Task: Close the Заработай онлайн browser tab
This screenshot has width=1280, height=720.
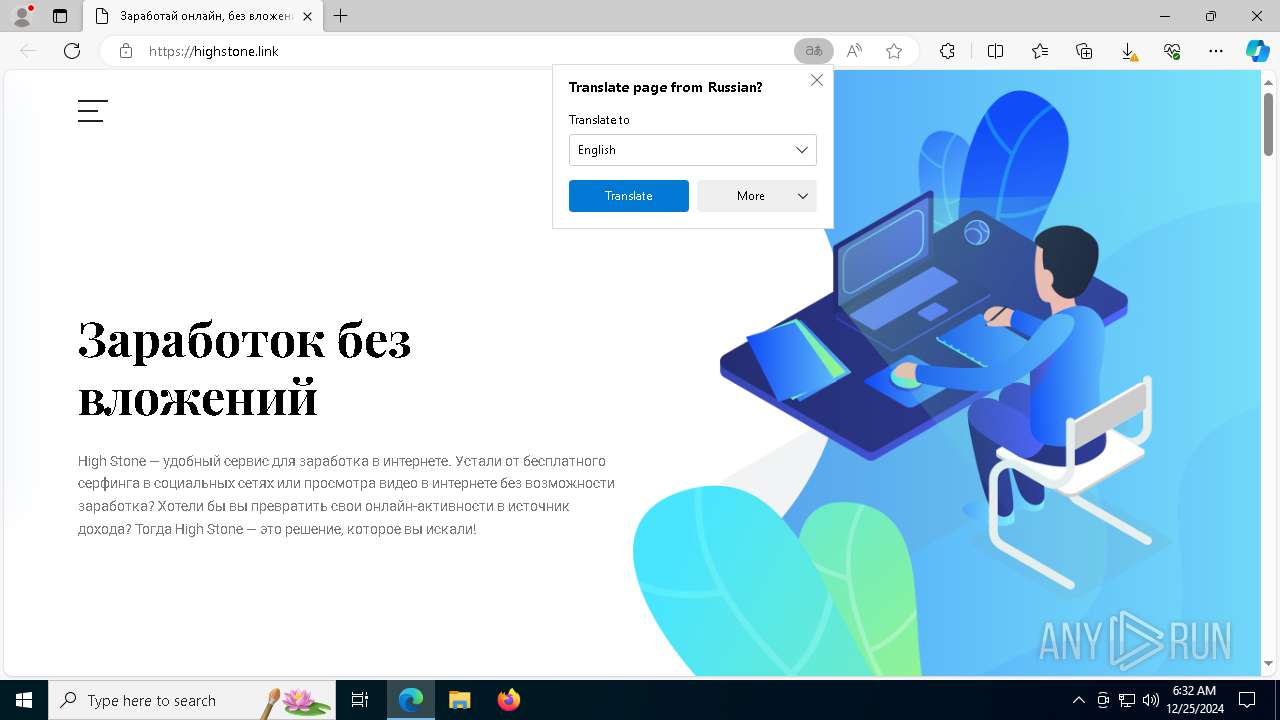Action: point(307,16)
